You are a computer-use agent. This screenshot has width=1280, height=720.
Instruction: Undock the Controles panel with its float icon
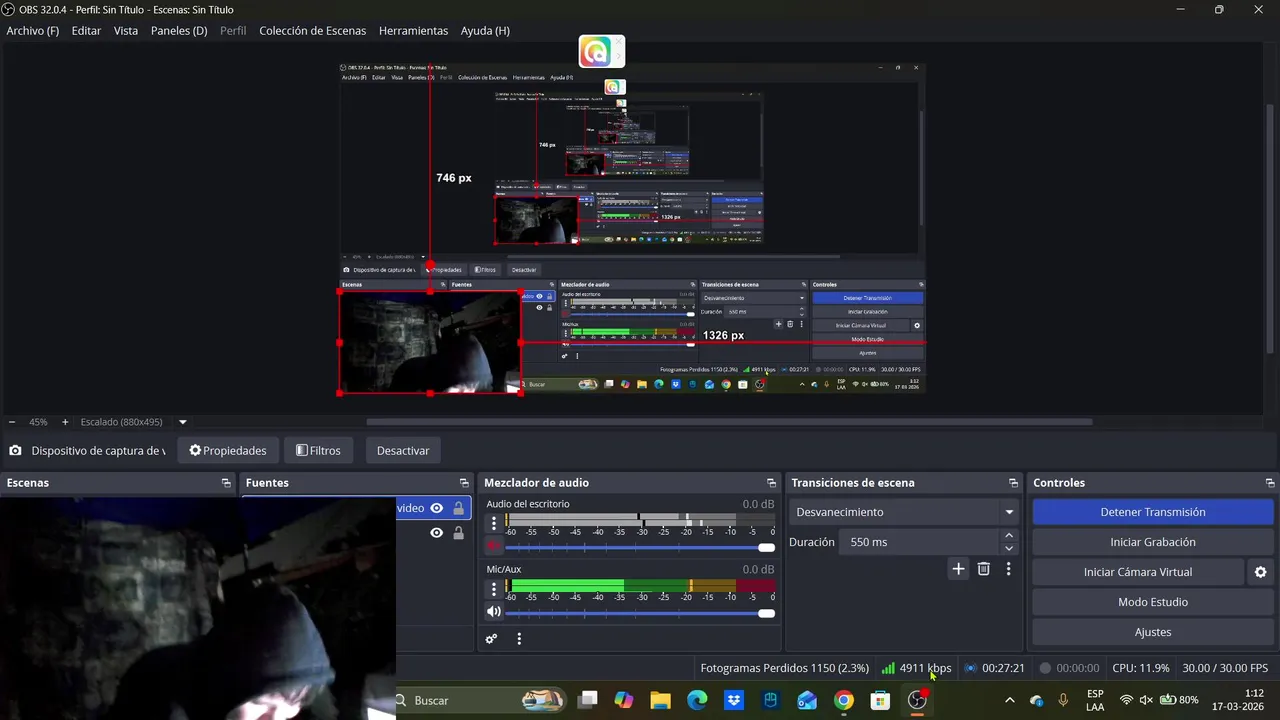(x=1270, y=483)
